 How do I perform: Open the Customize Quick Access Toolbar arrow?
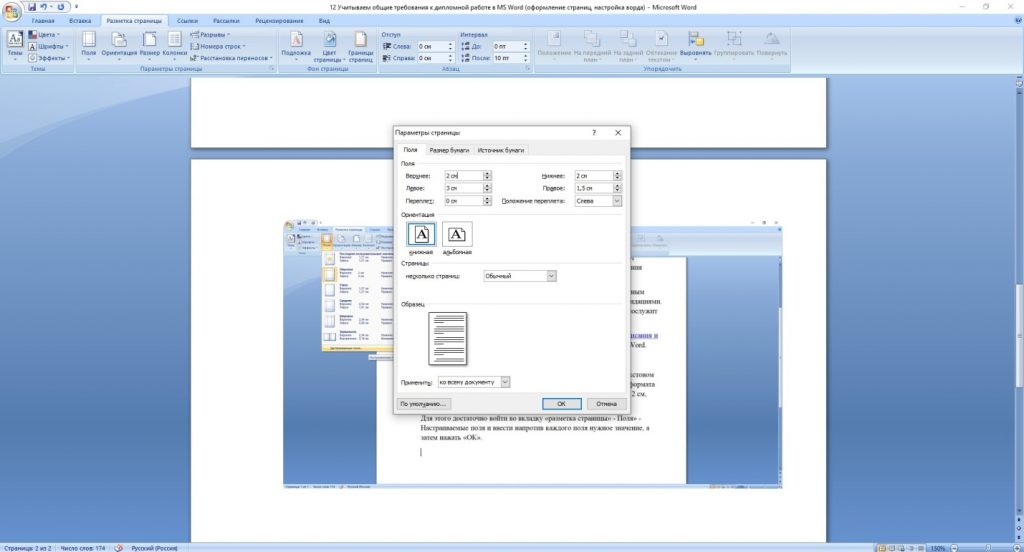pyautogui.click(x=76, y=7)
